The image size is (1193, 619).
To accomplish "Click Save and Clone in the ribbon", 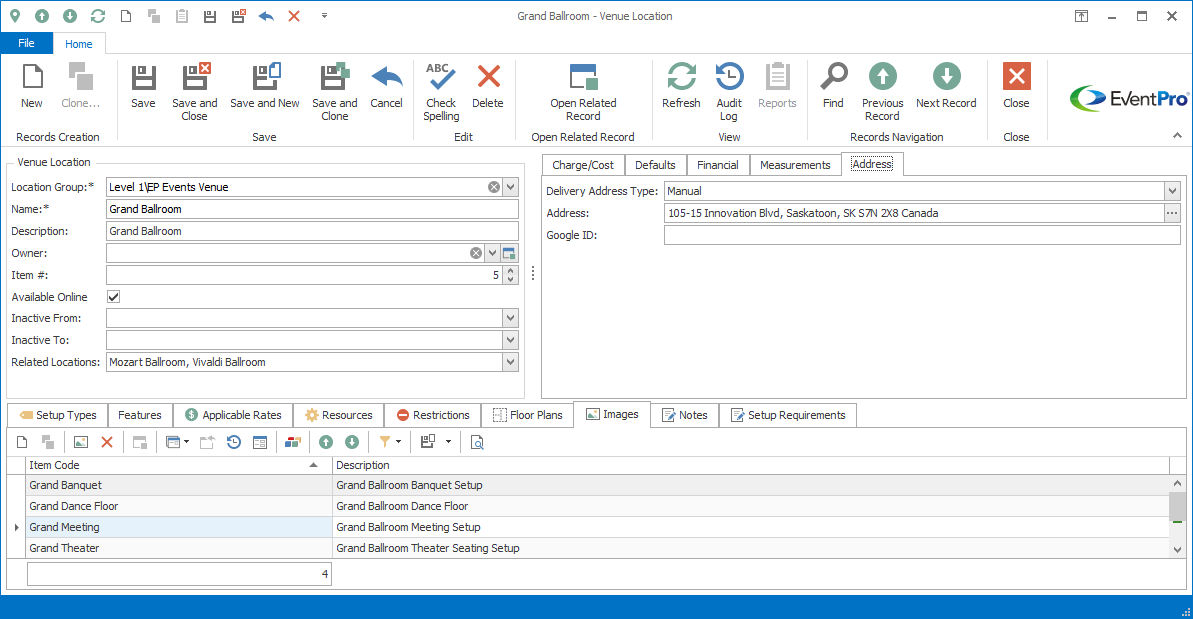I will coord(335,92).
